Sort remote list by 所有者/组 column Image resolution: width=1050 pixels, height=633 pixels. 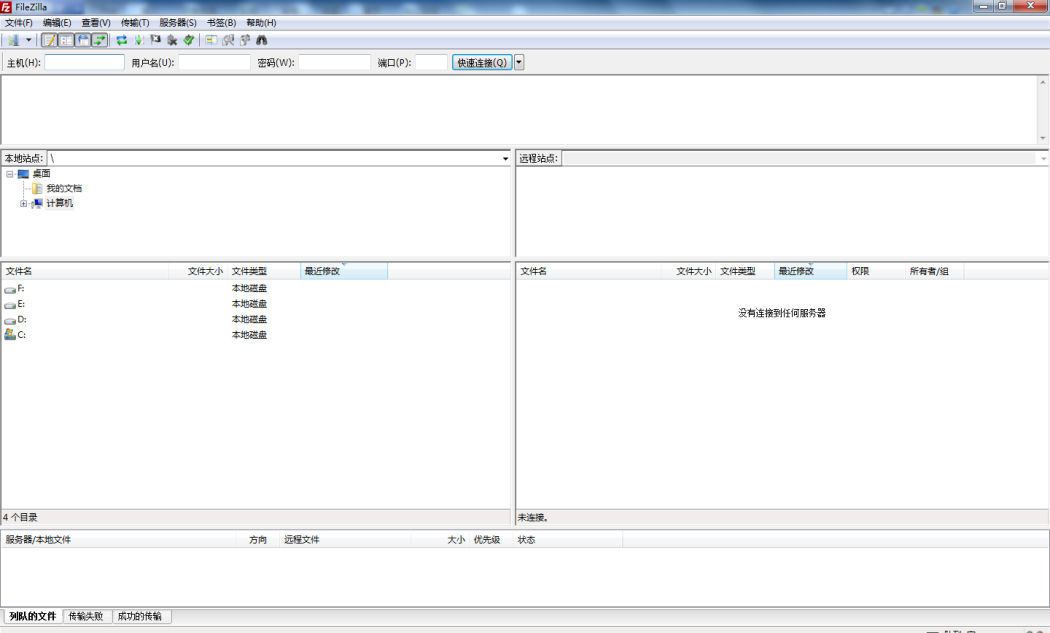934,271
